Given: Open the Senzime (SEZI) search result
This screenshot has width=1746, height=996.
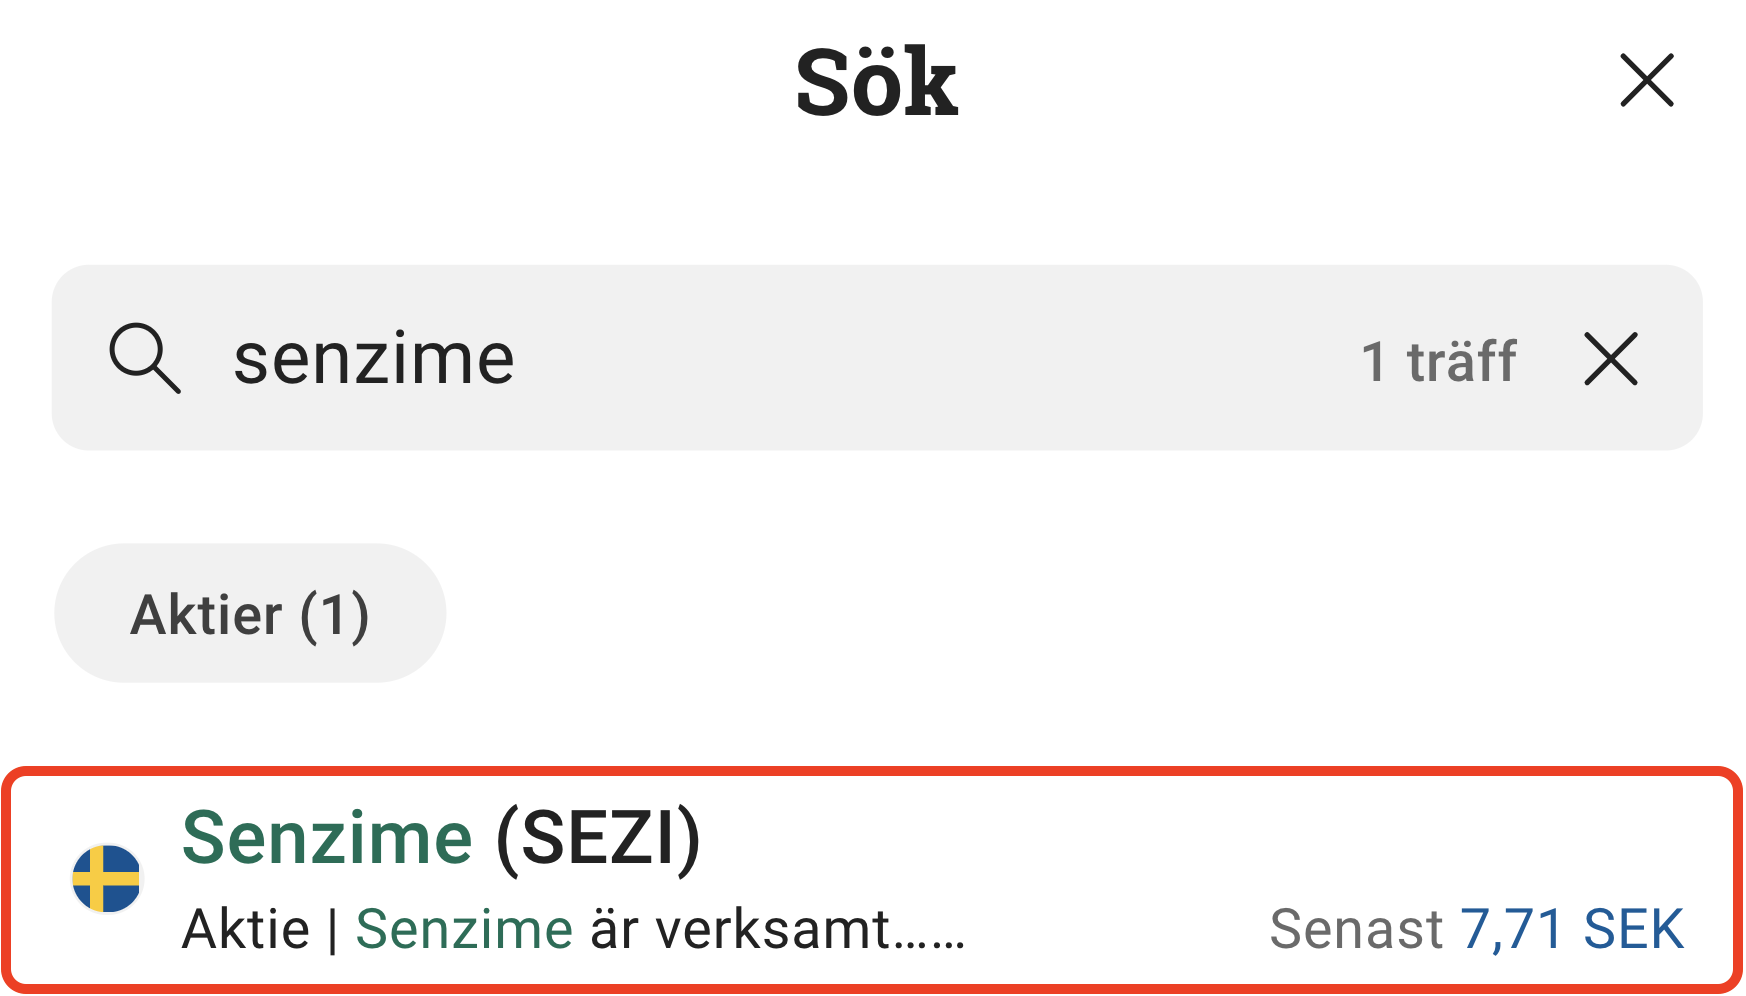Looking at the screenshot, I should pos(872,880).
